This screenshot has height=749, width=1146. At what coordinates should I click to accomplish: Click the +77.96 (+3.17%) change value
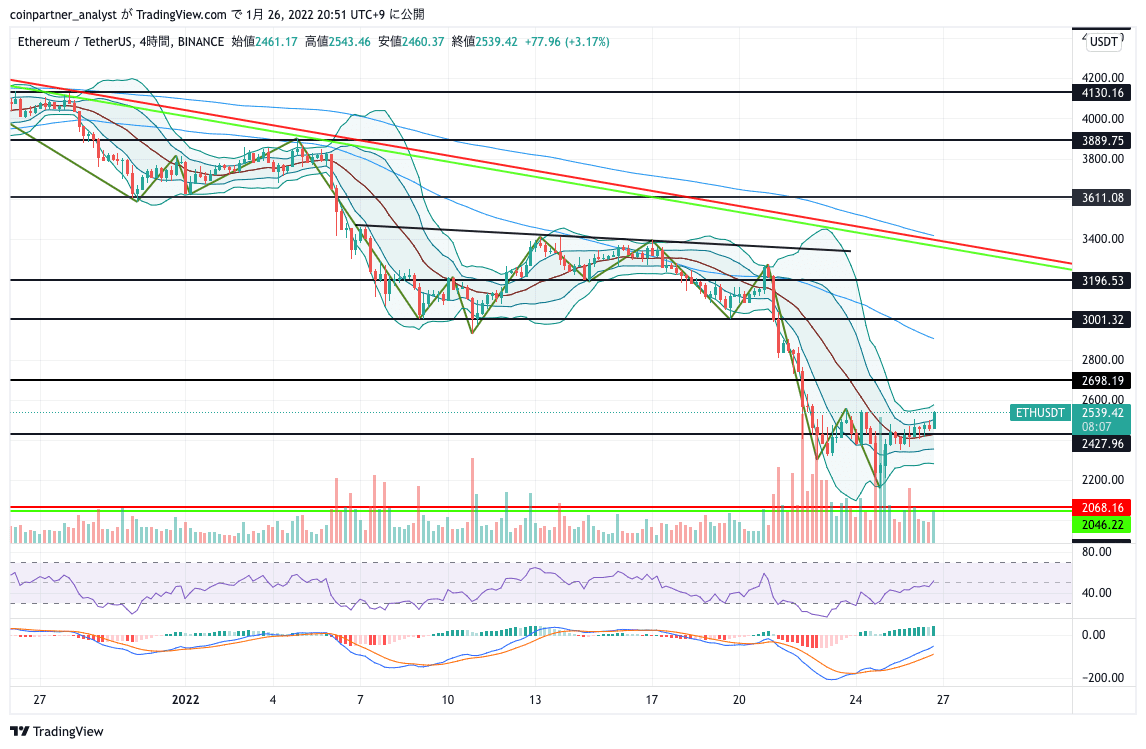click(x=567, y=42)
